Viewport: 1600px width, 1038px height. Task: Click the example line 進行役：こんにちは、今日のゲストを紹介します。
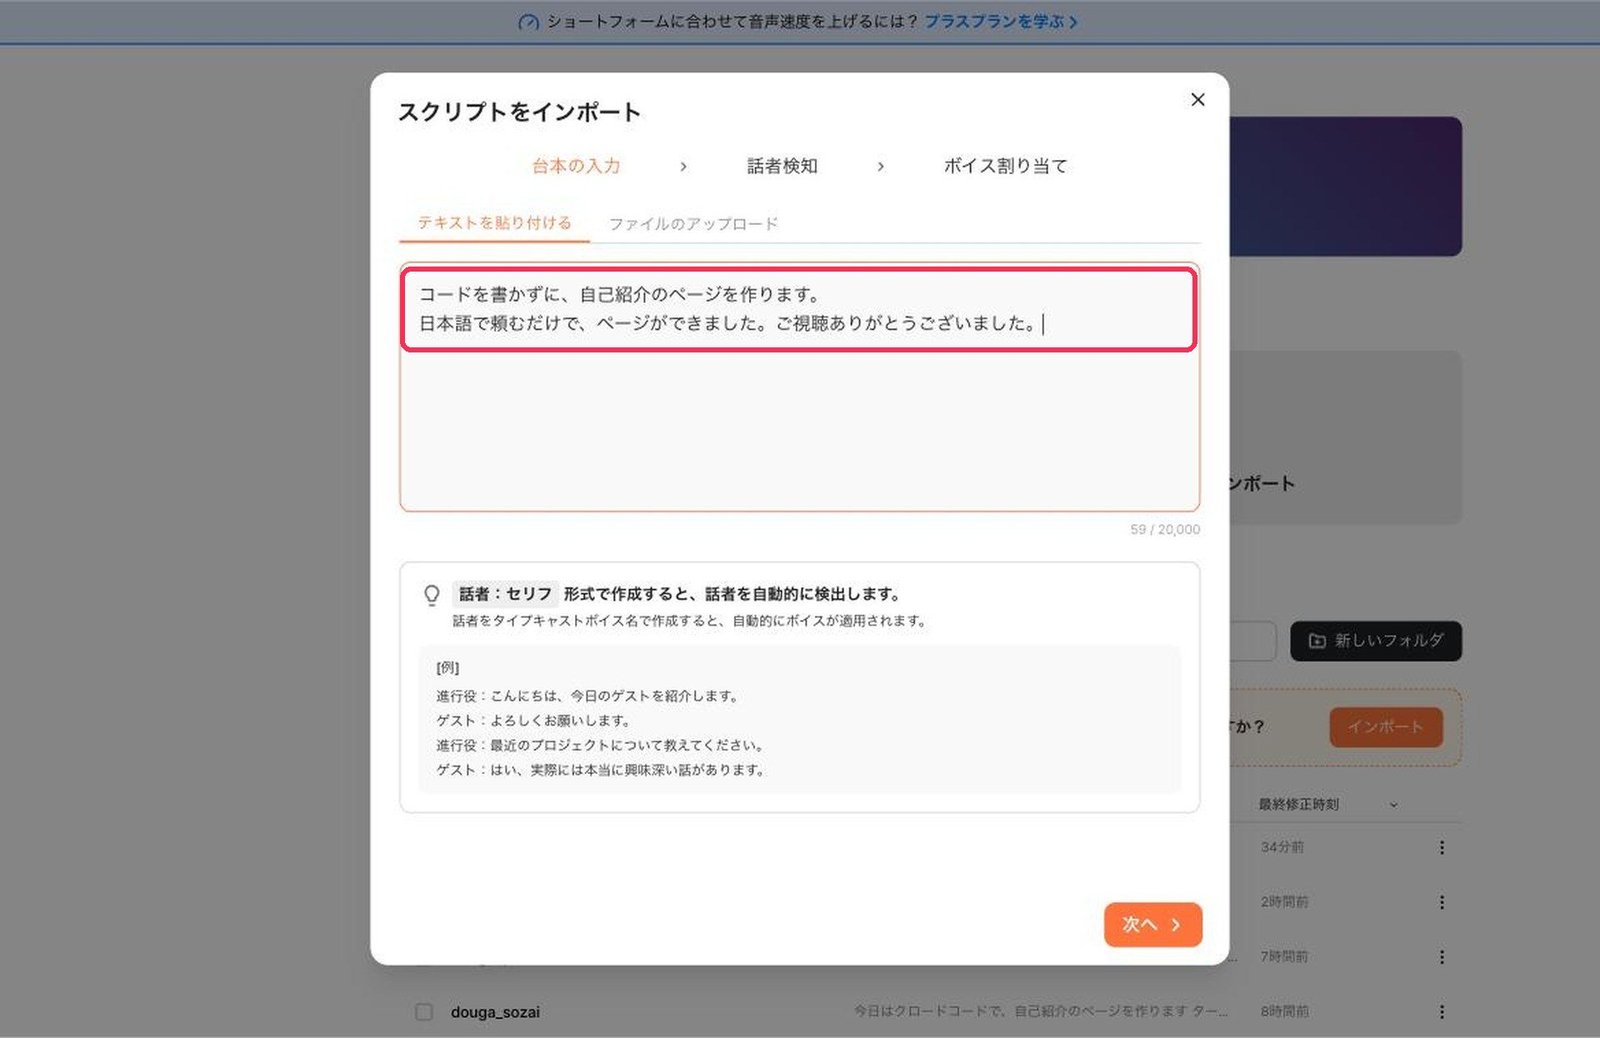588,696
